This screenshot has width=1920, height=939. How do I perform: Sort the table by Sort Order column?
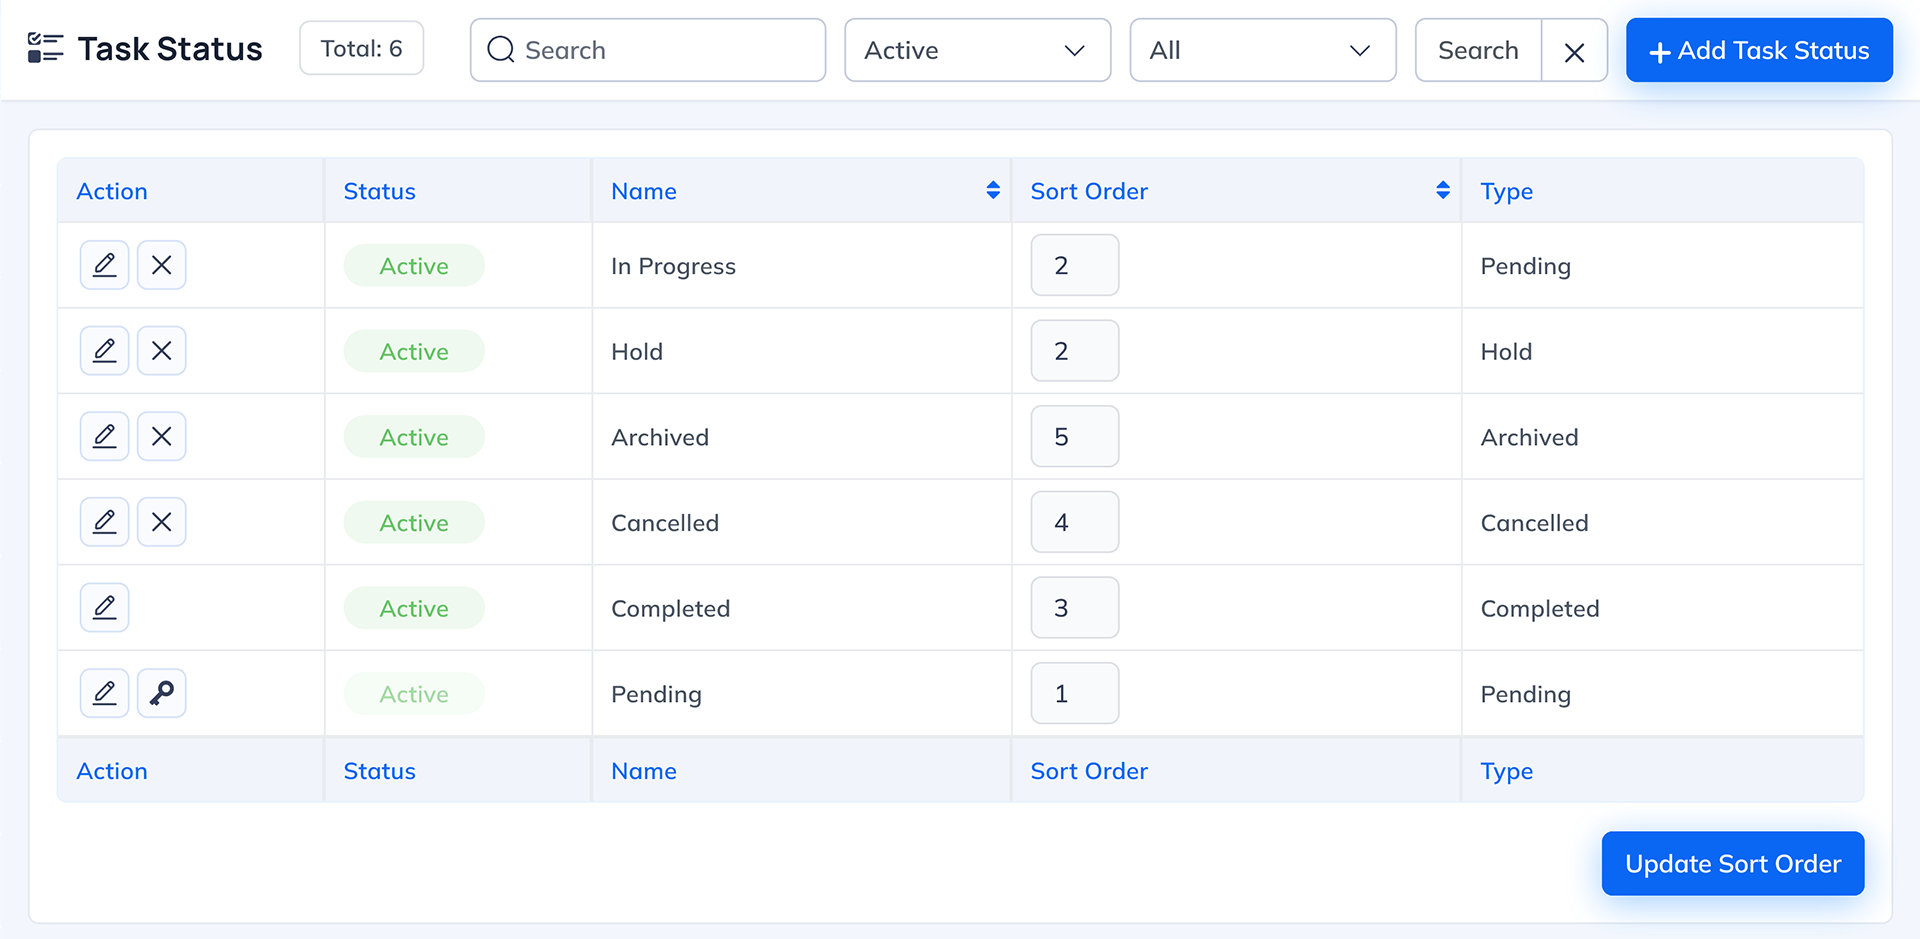[x=1442, y=190]
